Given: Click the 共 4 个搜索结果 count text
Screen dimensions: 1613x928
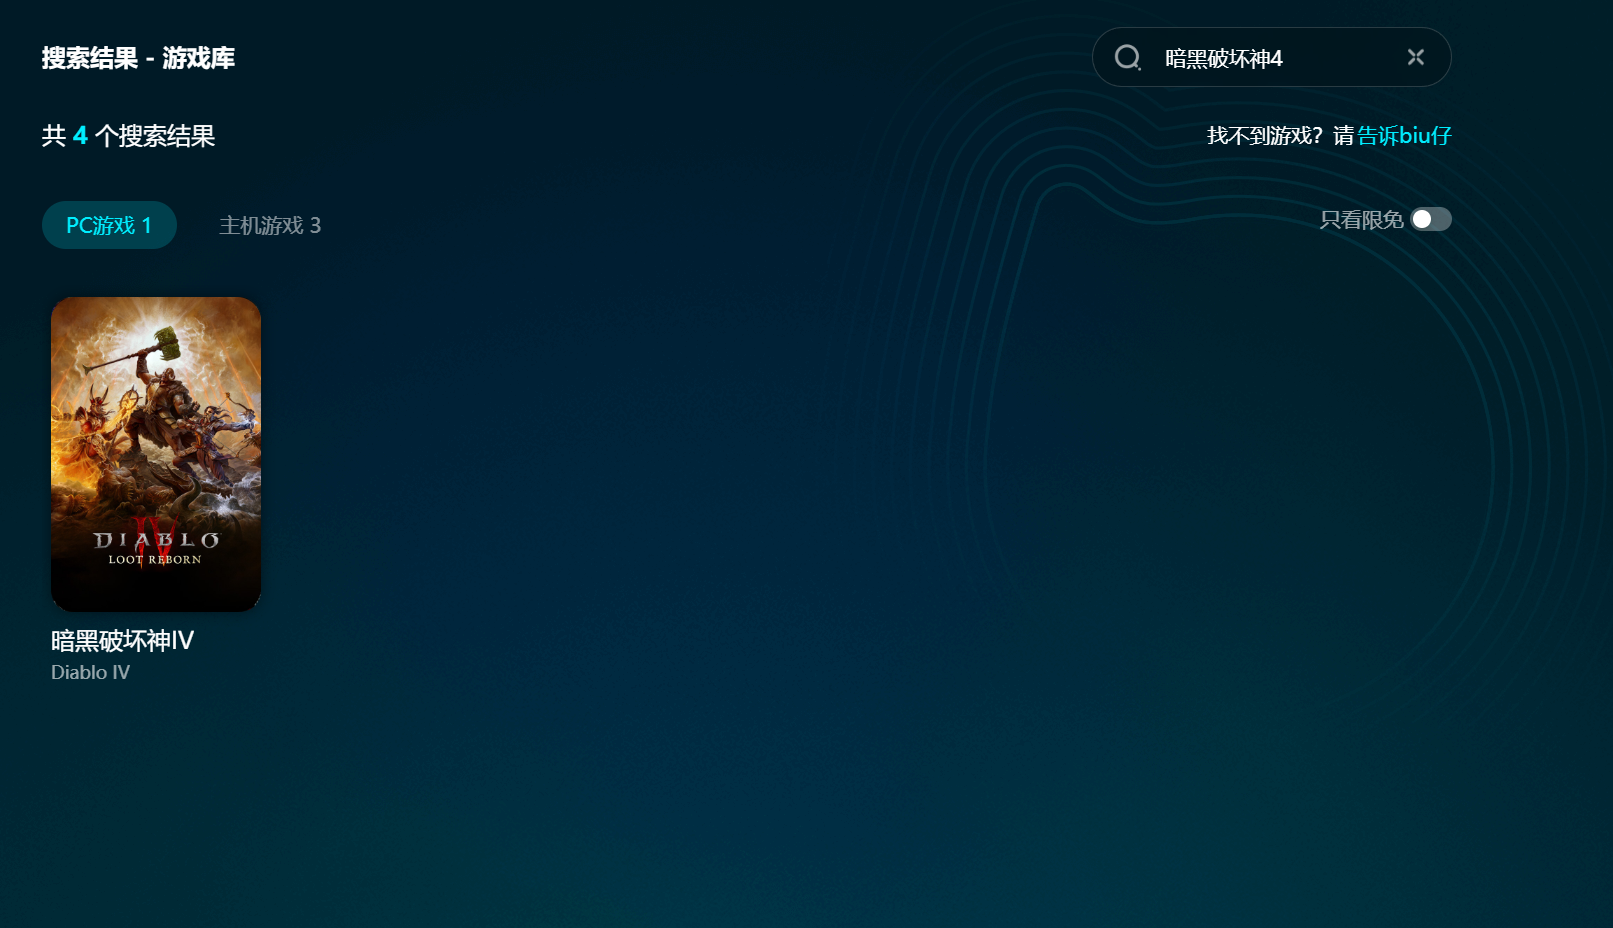Looking at the screenshot, I should coord(128,135).
